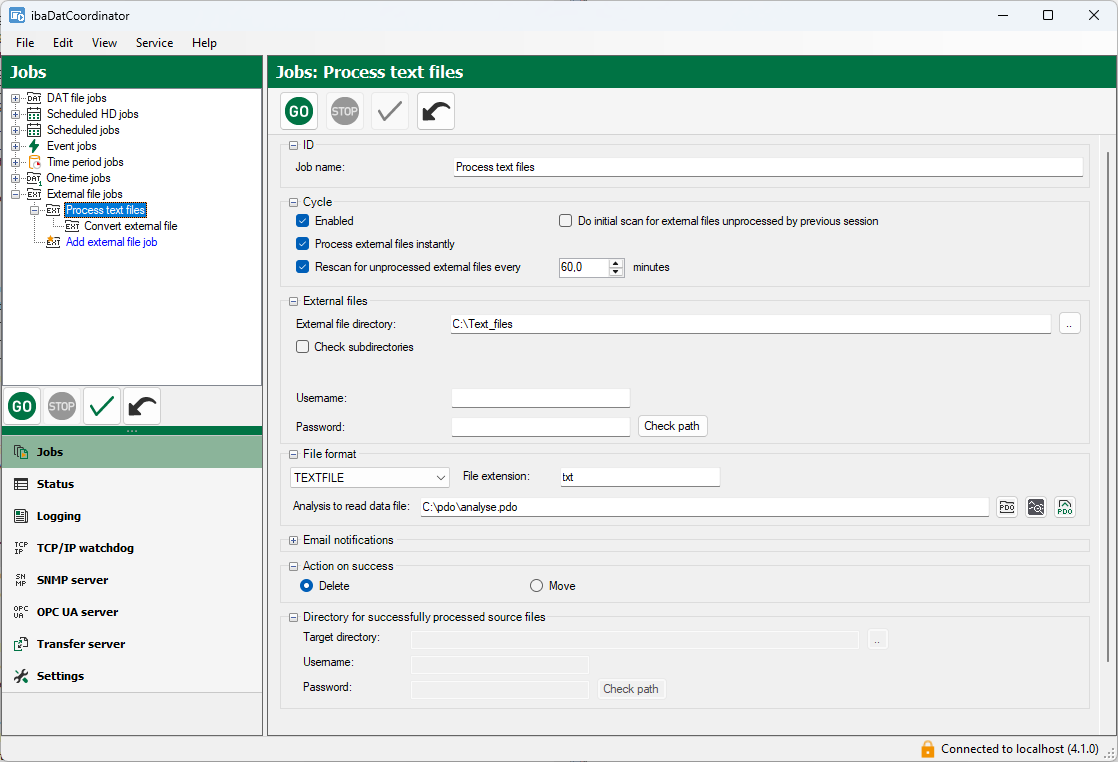The image size is (1118, 762).
Task: Expand the DAT file jobs tree node
Action: click(16, 98)
